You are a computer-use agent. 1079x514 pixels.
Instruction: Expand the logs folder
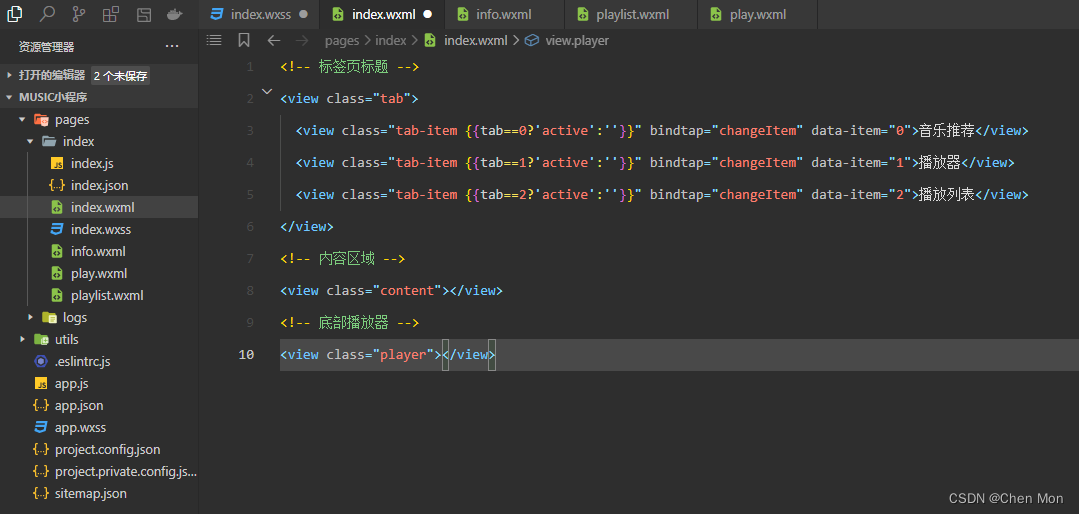click(x=30, y=317)
